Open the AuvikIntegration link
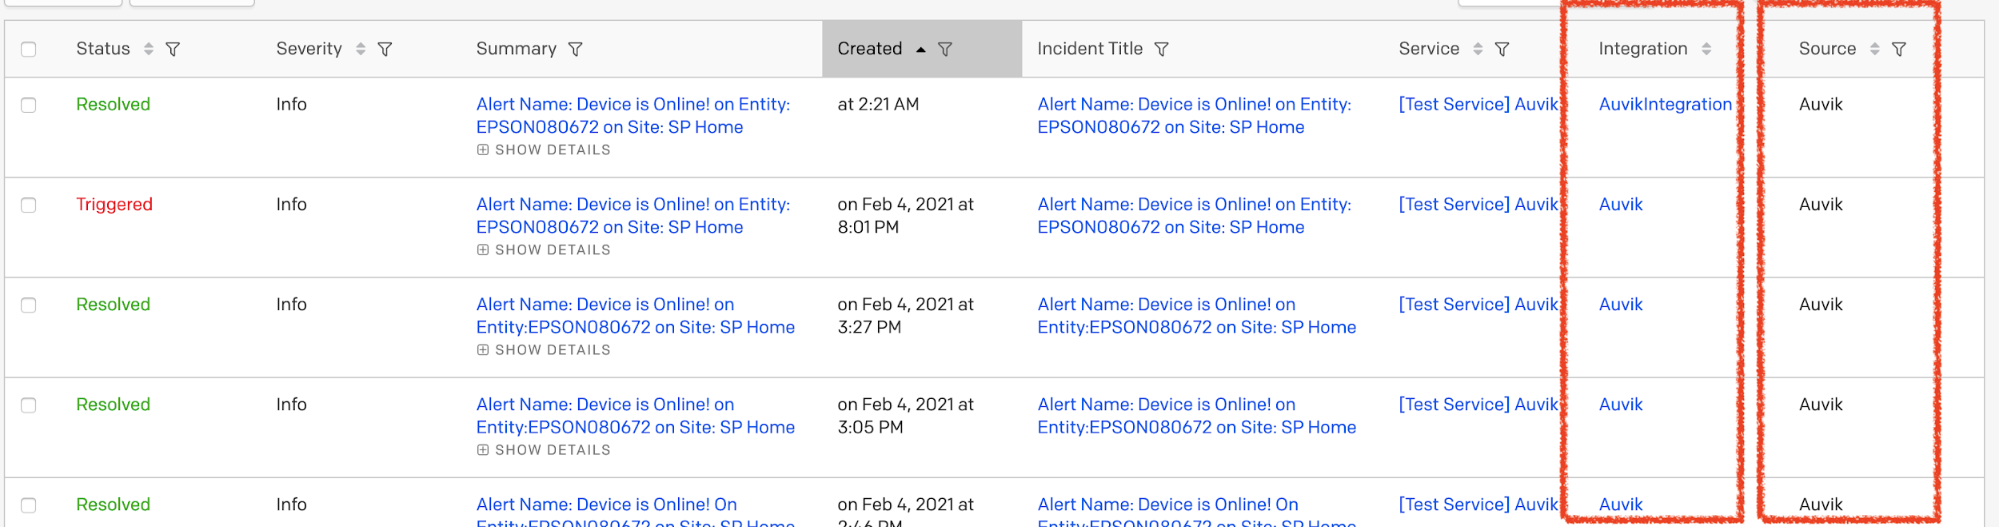 tap(1665, 104)
